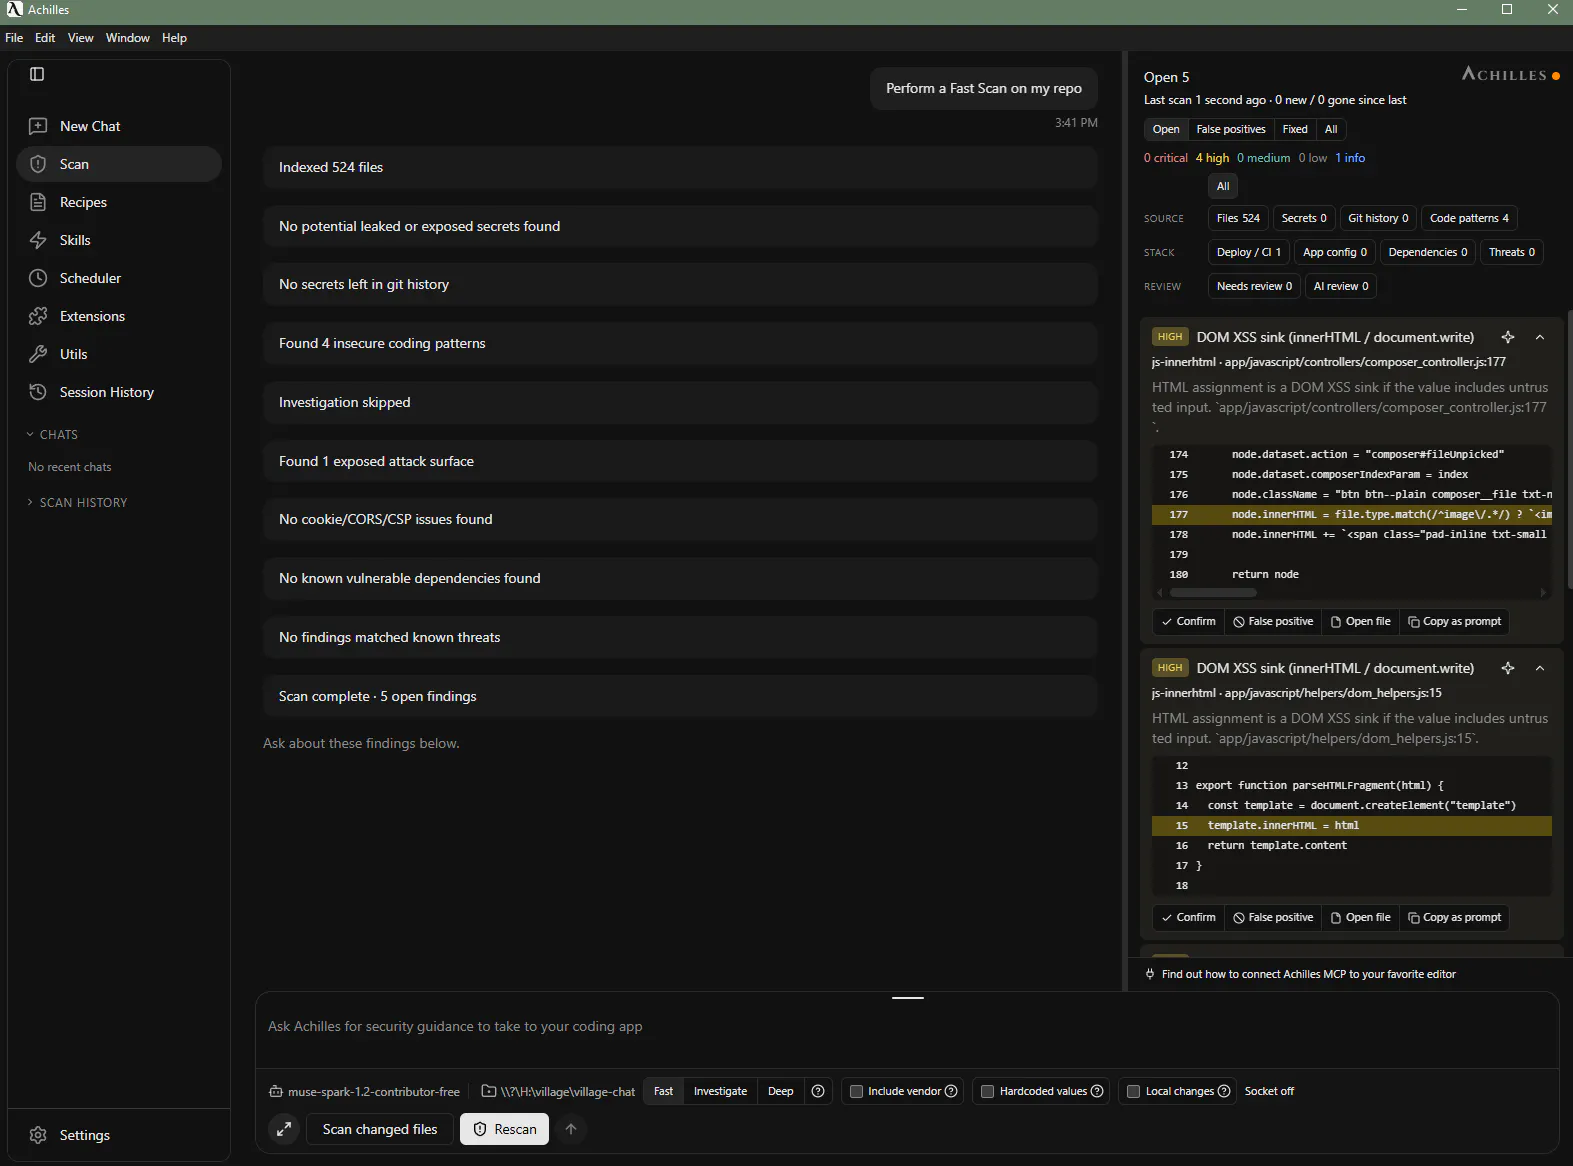Click the Extensions puzzle icon
Screen dimensions: 1573x1166
[x=38, y=316]
